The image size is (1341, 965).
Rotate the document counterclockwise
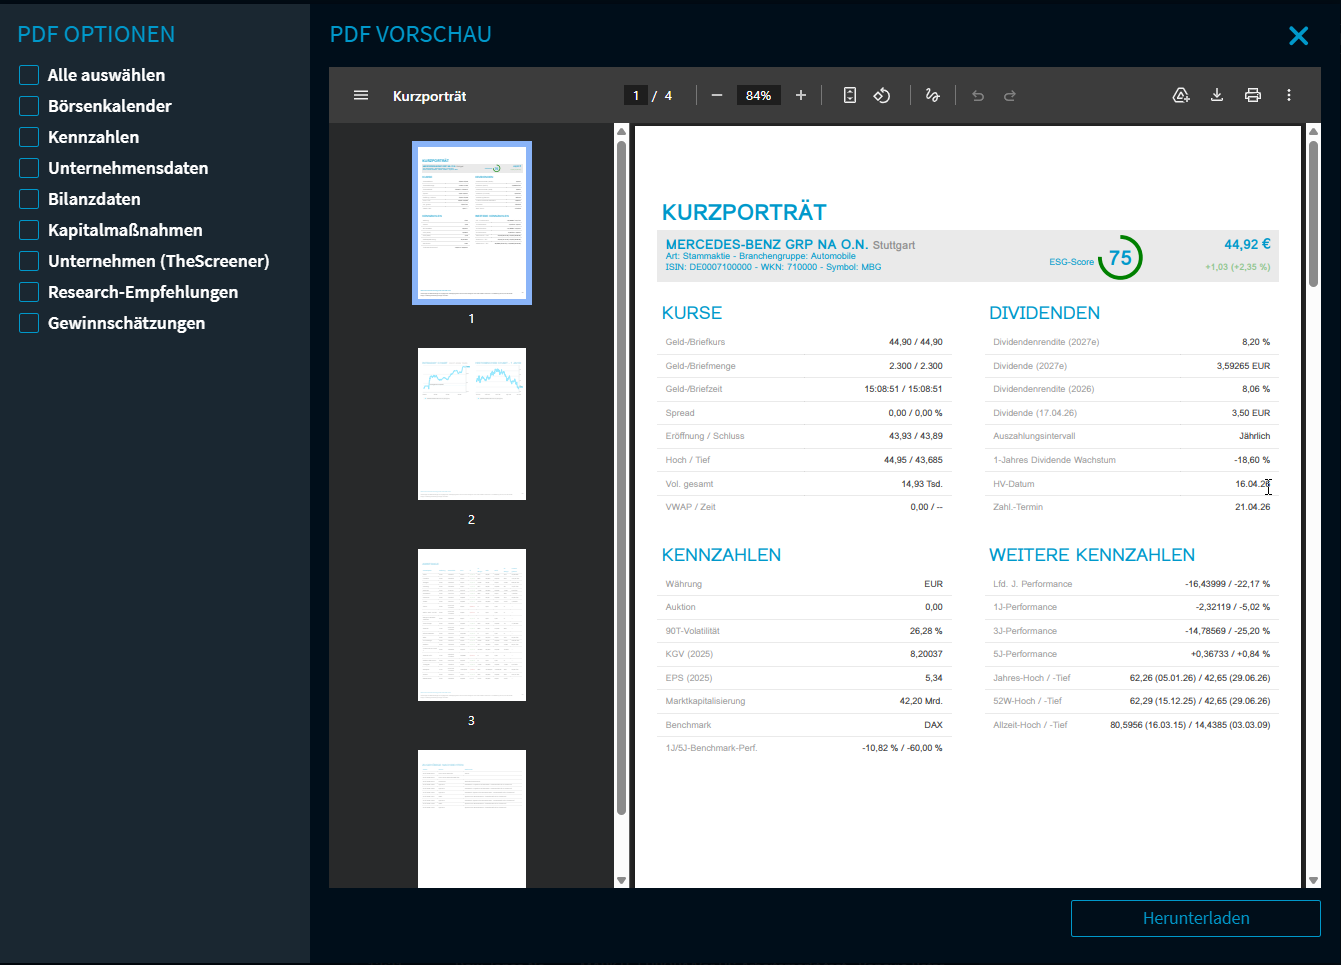[x=882, y=95]
